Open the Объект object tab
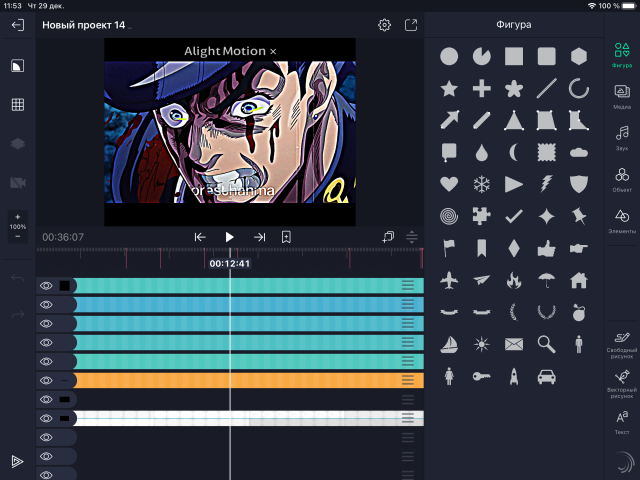 tap(622, 180)
